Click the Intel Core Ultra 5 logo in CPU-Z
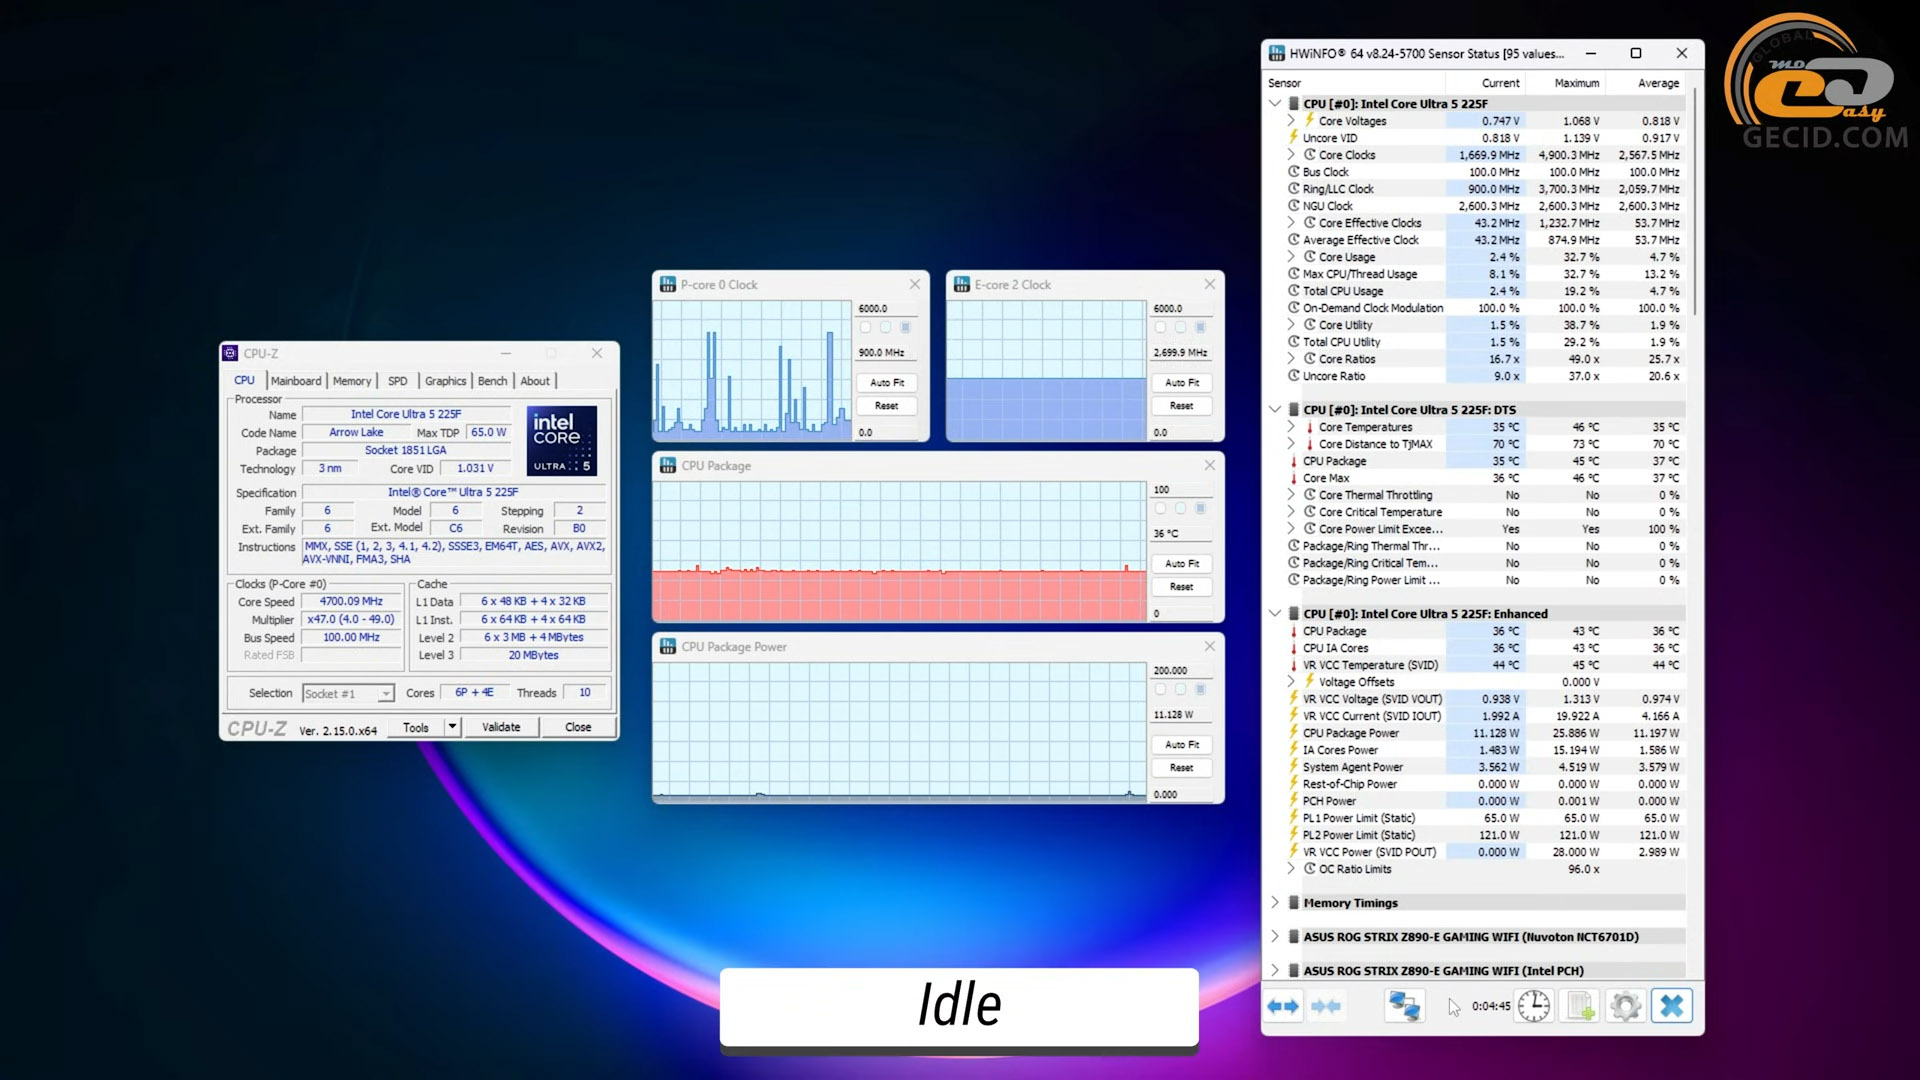The height and width of the screenshot is (1080, 1920). coord(562,441)
